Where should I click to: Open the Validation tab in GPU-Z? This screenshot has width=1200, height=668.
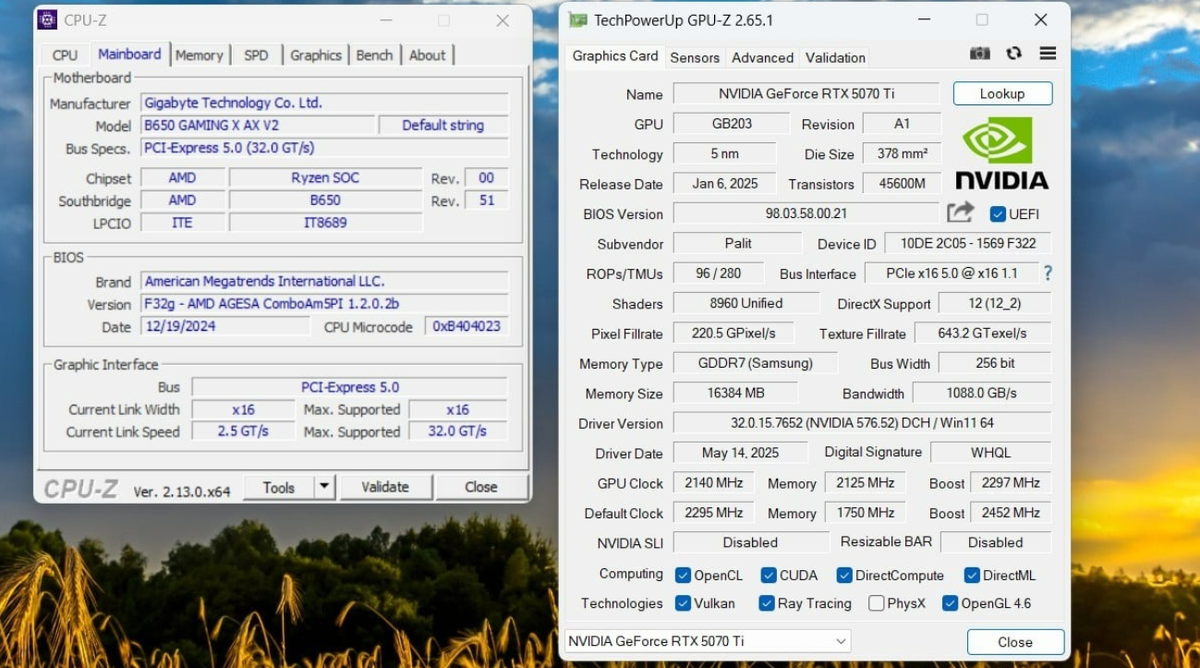(835, 57)
